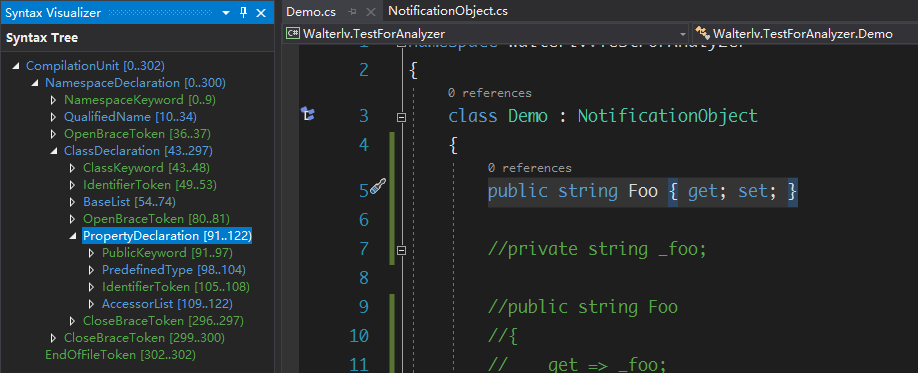Expand the BaseList [54..74) node
The image size is (918, 373).
pos(72,202)
